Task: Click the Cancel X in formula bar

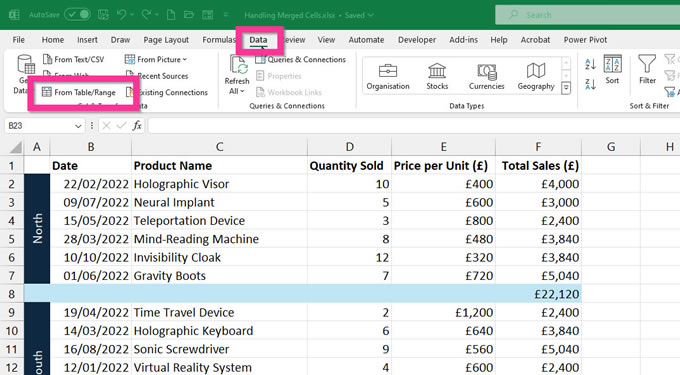Action: point(106,126)
